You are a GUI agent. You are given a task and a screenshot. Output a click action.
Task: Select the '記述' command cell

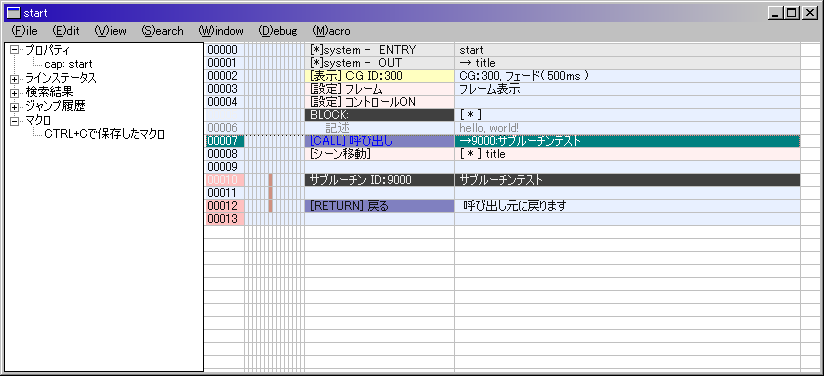379,128
